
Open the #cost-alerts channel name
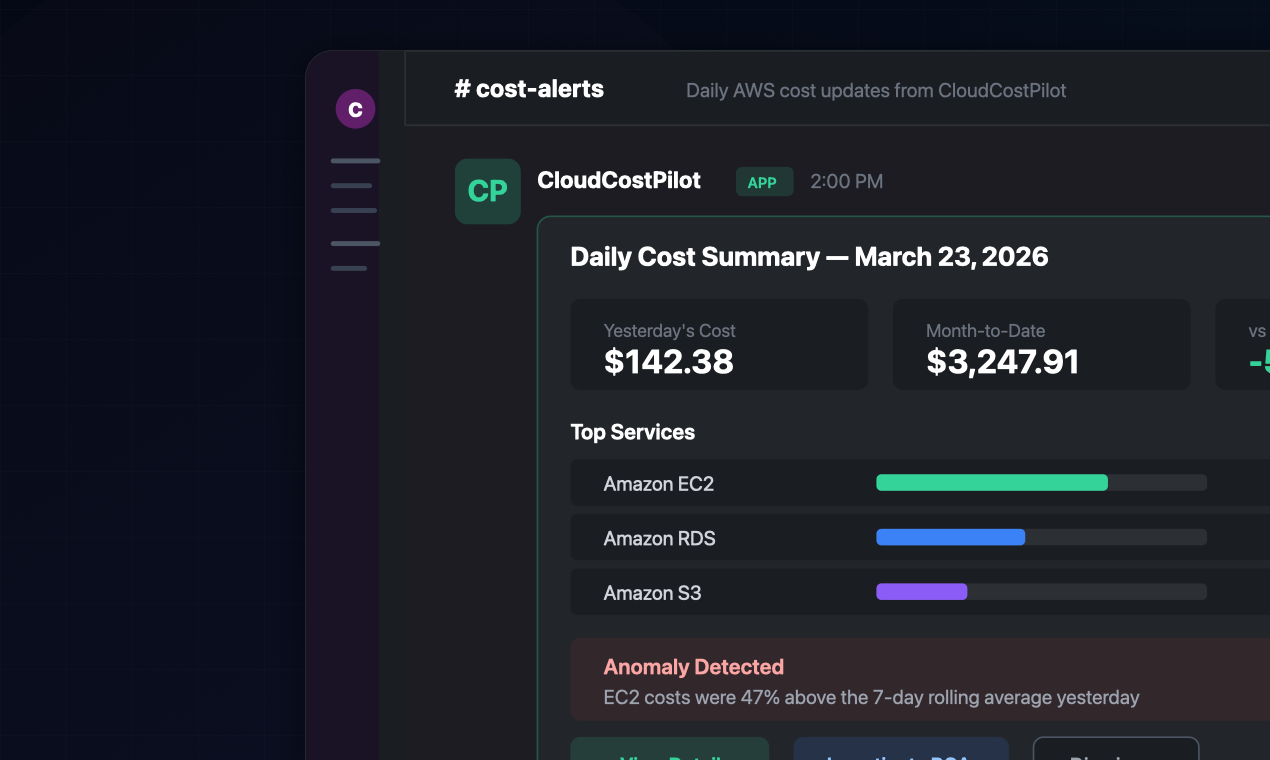click(x=529, y=89)
